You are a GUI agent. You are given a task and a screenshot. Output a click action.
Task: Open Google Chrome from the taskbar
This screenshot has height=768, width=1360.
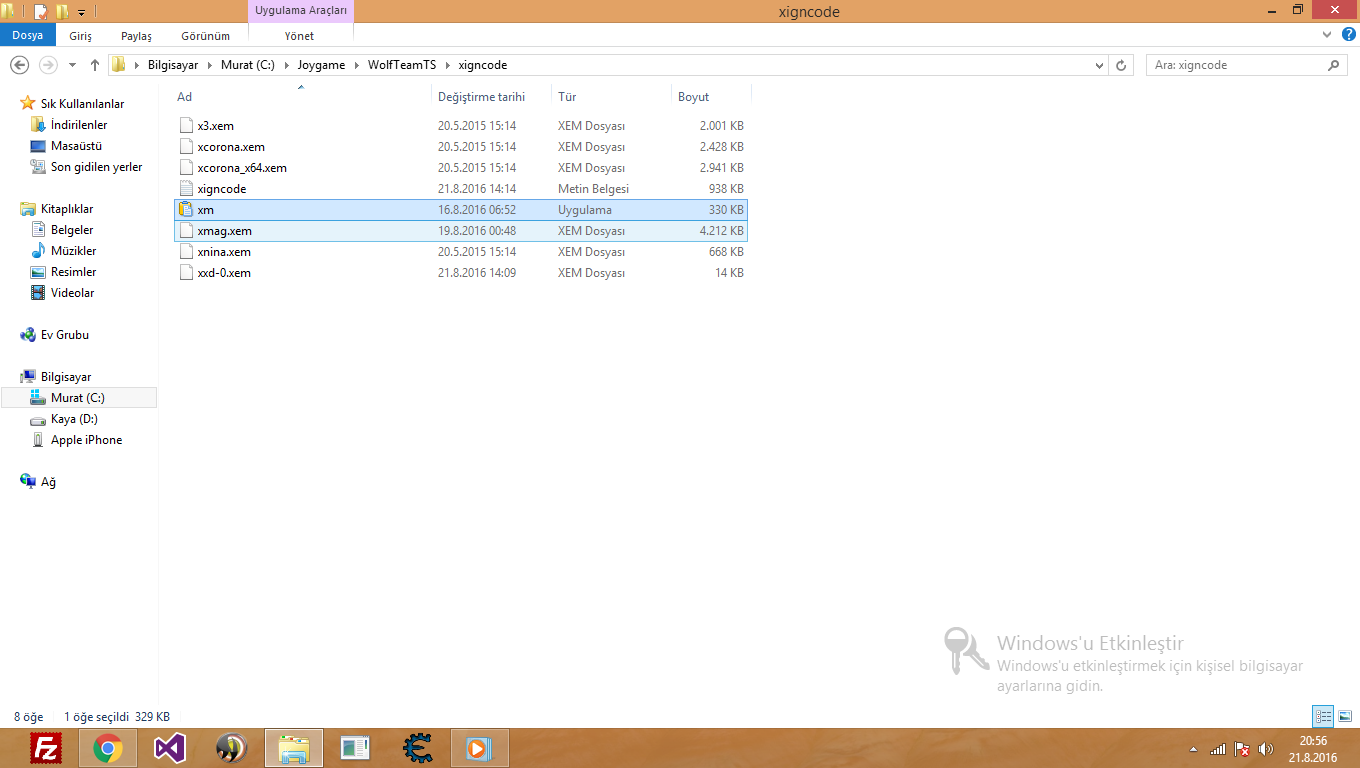tap(108, 748)
